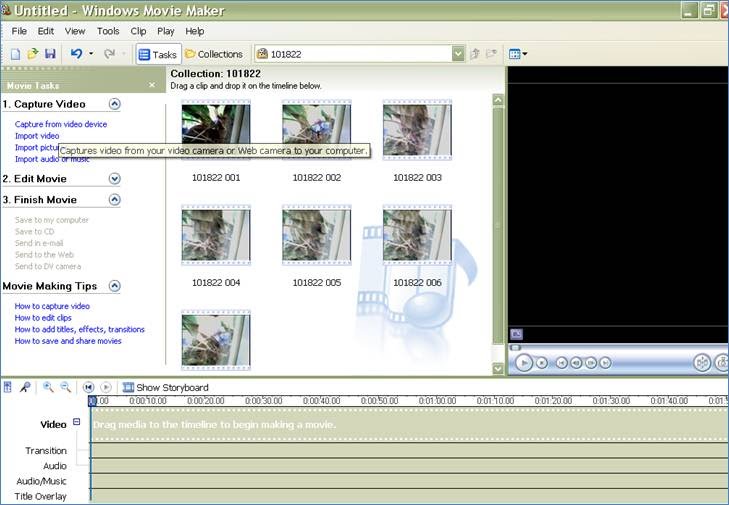Screen dimensions: 729x505
Task: Close the Movie Tasks pane
Action: pyautogui.click(x=152, y=85)
